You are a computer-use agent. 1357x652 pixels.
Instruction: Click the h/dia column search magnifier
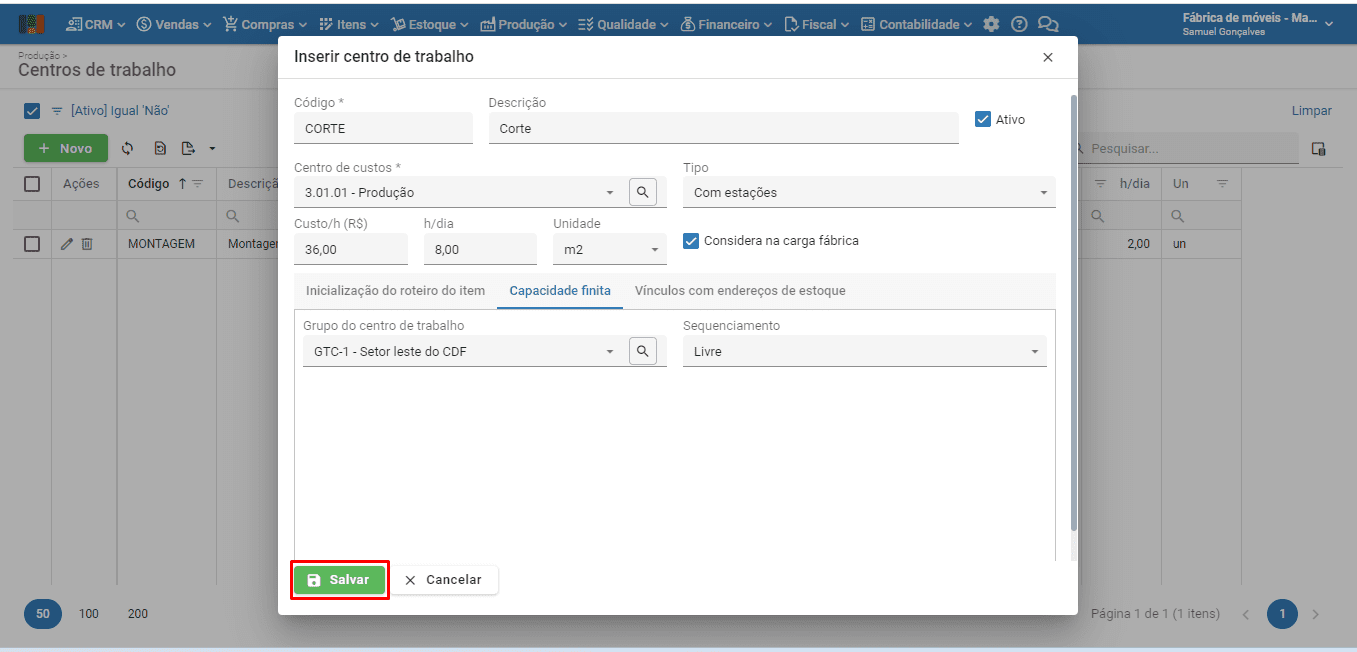(x=1097, y=216)
